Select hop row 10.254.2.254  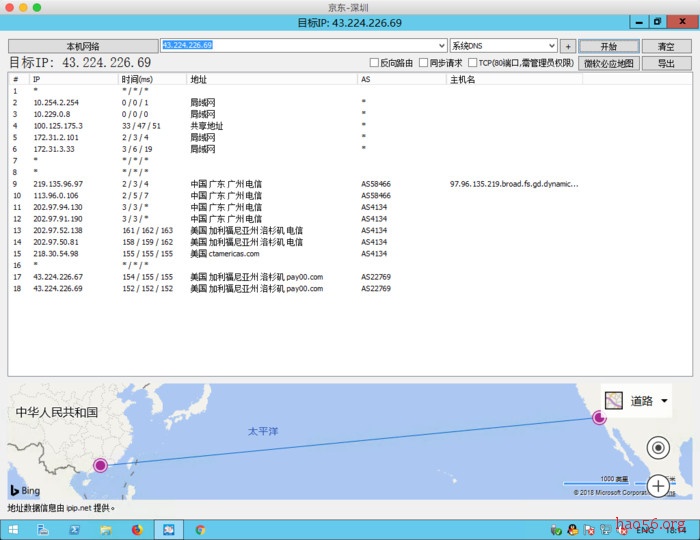coord(350,103)
